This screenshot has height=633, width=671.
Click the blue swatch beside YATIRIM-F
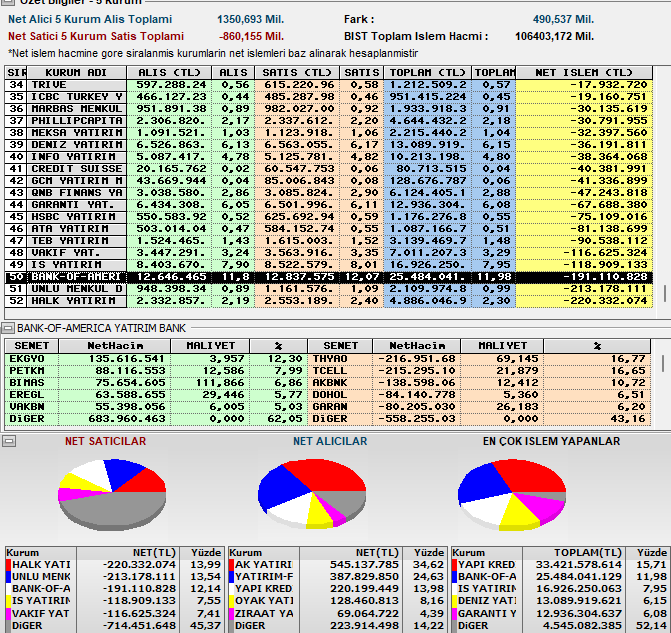point(232,577)
